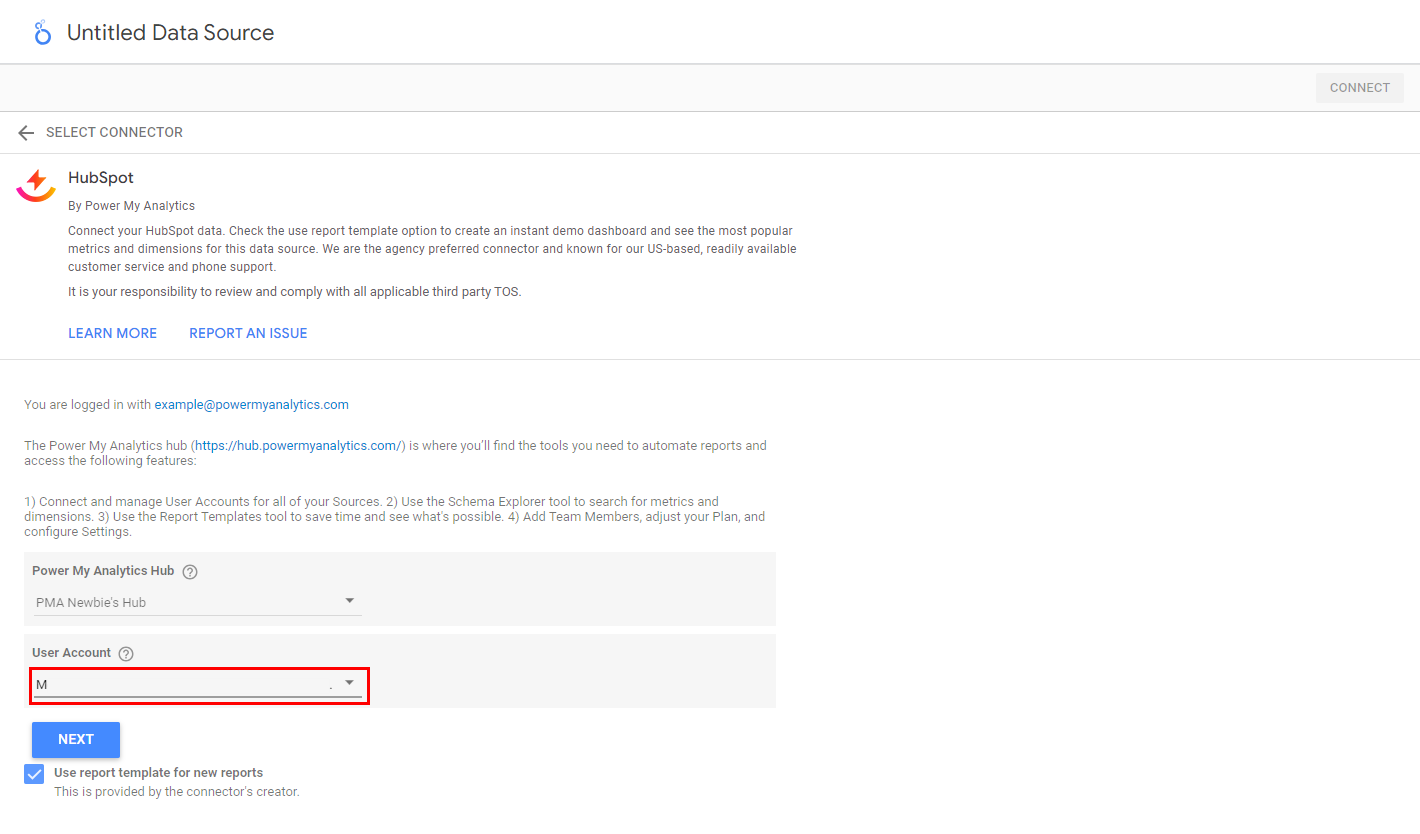This screenshot has height=834, width=1420.
Task: Open help icon beside User Account
Action: pyautogui.click(x=126, y=654)
